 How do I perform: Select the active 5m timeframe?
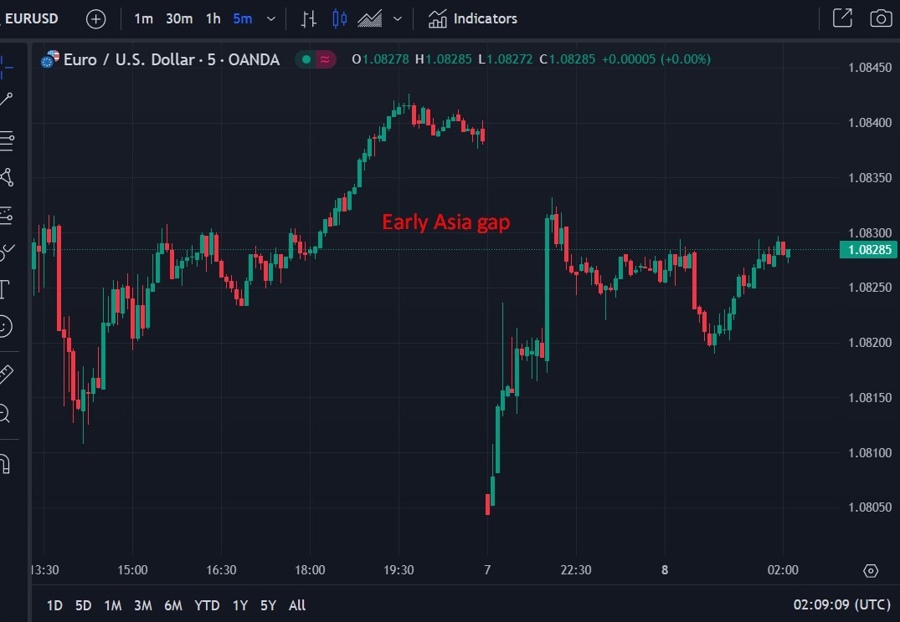242,19
